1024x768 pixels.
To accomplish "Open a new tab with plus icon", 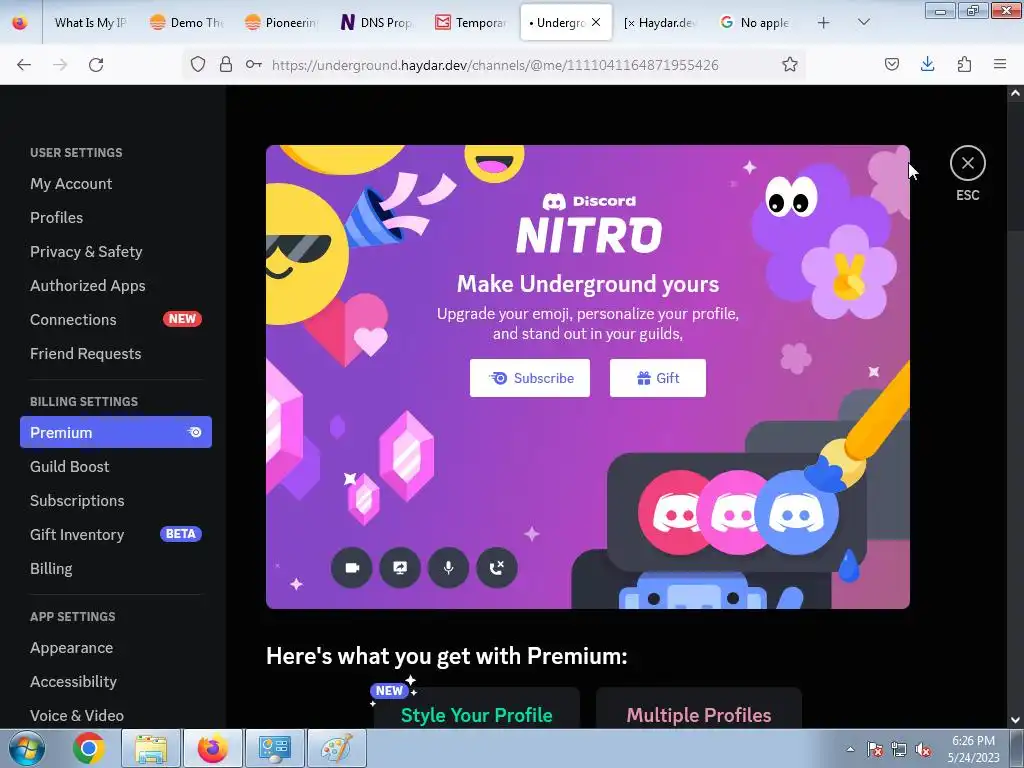I will click(x=824, y=23).
